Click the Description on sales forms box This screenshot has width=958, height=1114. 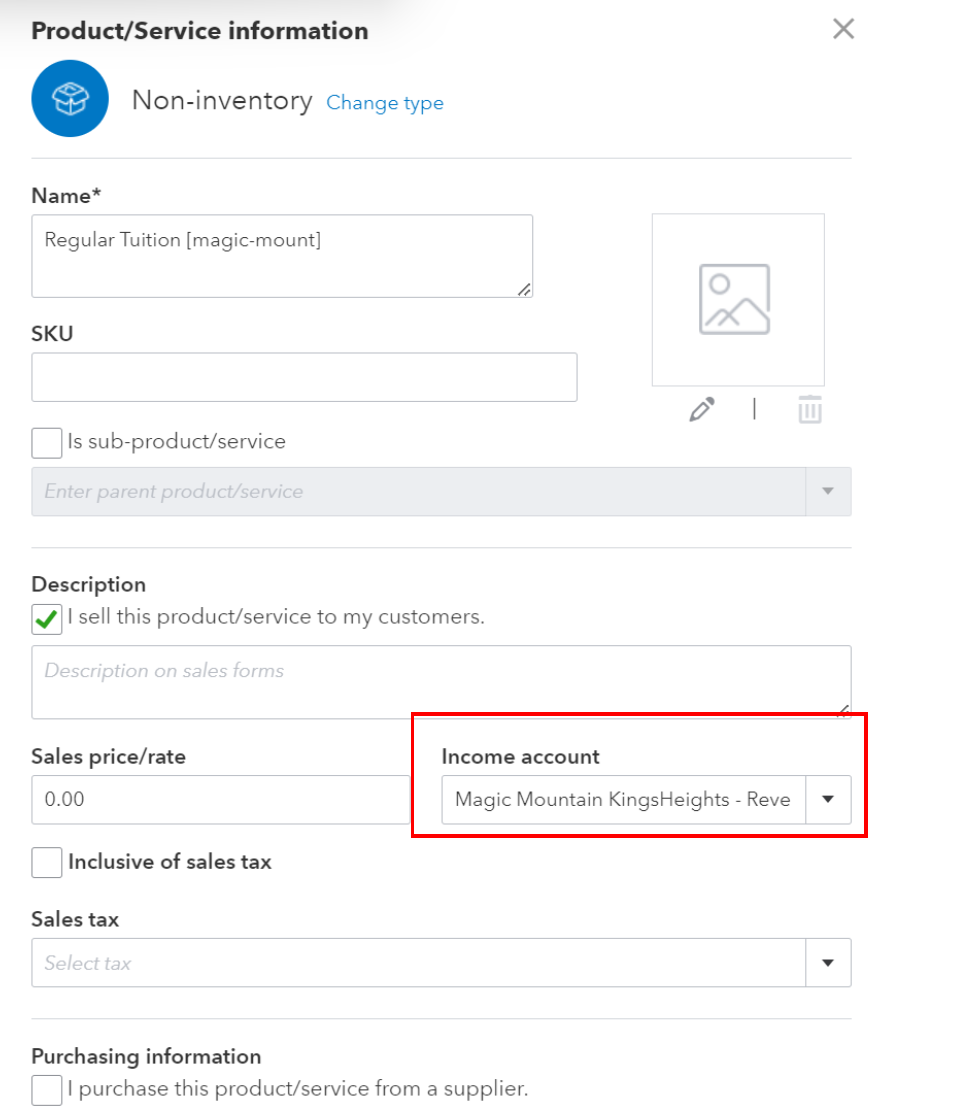pyautogui.click(x=441, y=682)
